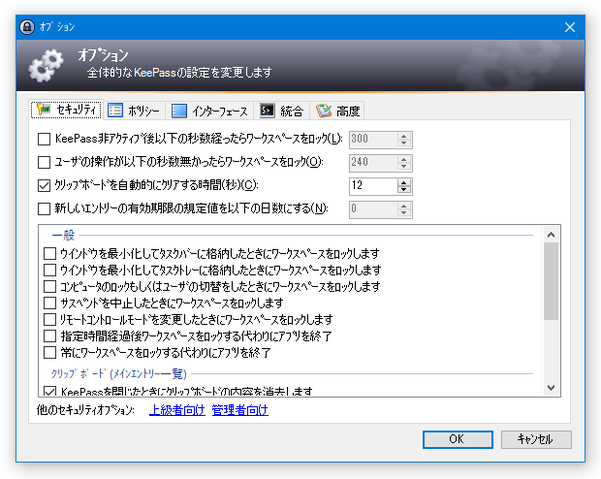601x479 pixels.
Task: Click the disabled expiry days field showing 0
Action: pyautogui.click(x=373, y=210)
